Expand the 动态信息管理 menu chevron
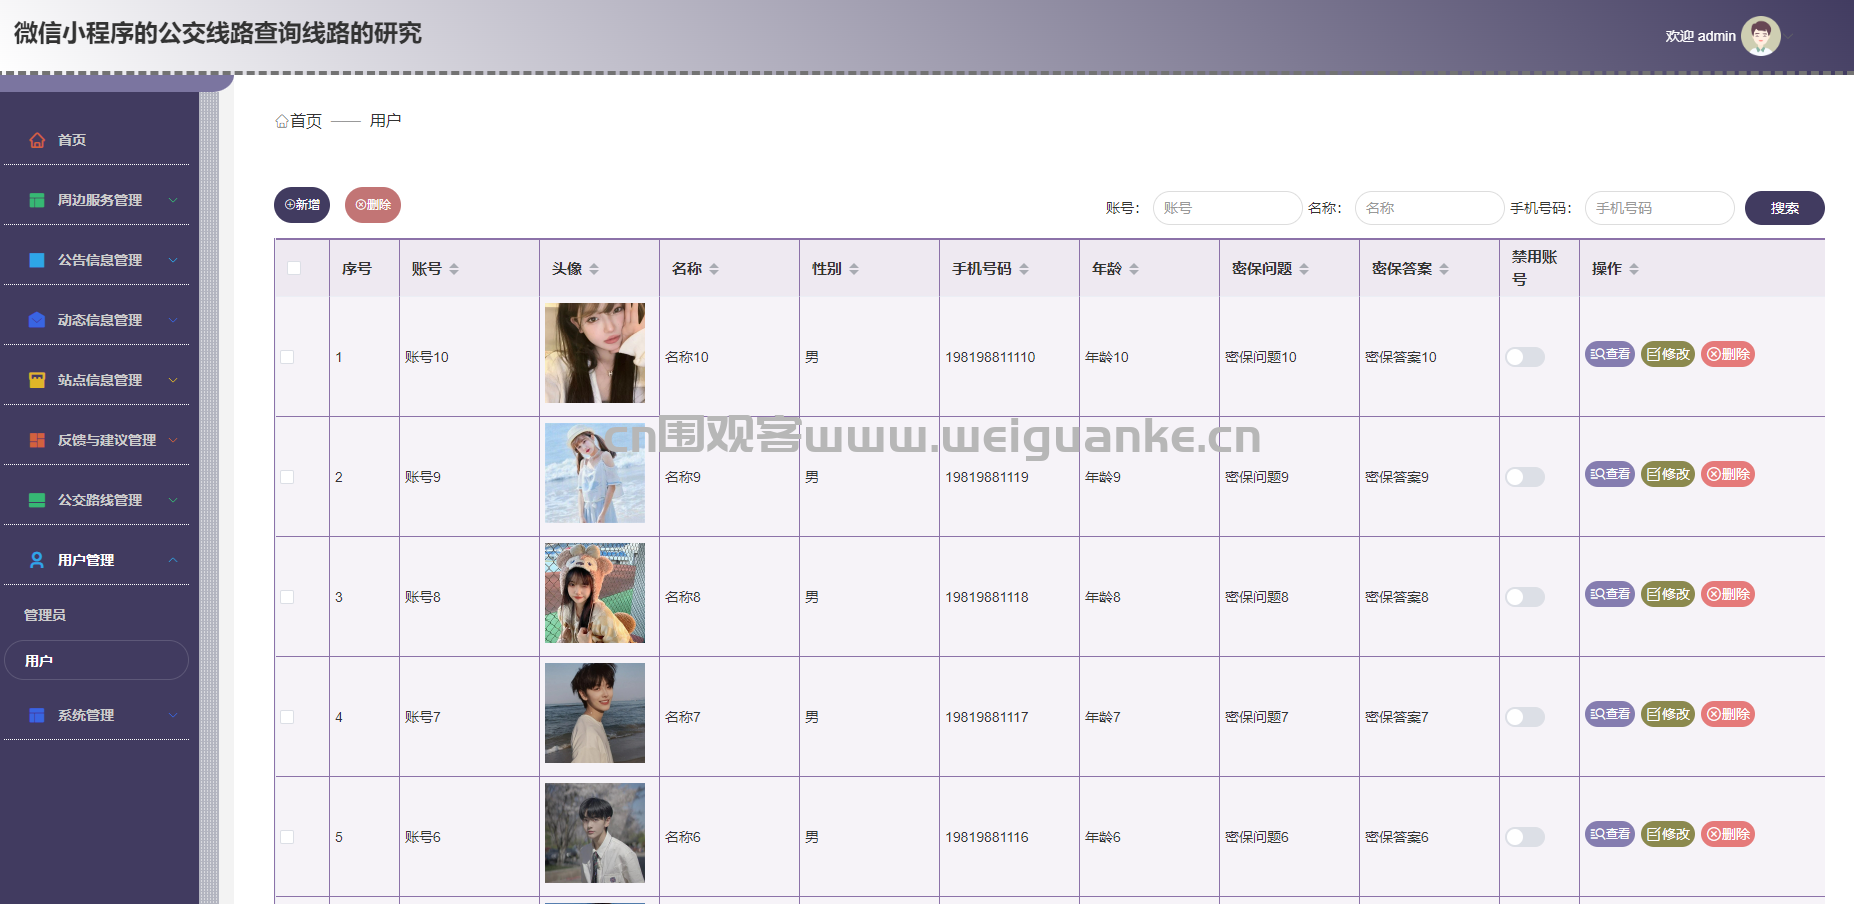Screen dimensions: 1854x904 (173, 320)
